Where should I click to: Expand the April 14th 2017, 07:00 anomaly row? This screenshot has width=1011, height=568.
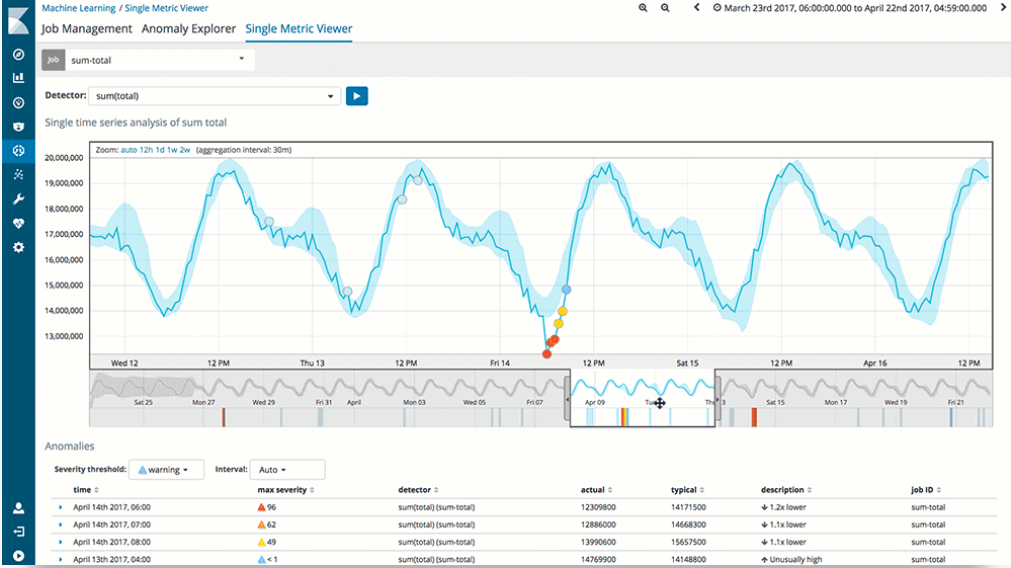point(61,525)
